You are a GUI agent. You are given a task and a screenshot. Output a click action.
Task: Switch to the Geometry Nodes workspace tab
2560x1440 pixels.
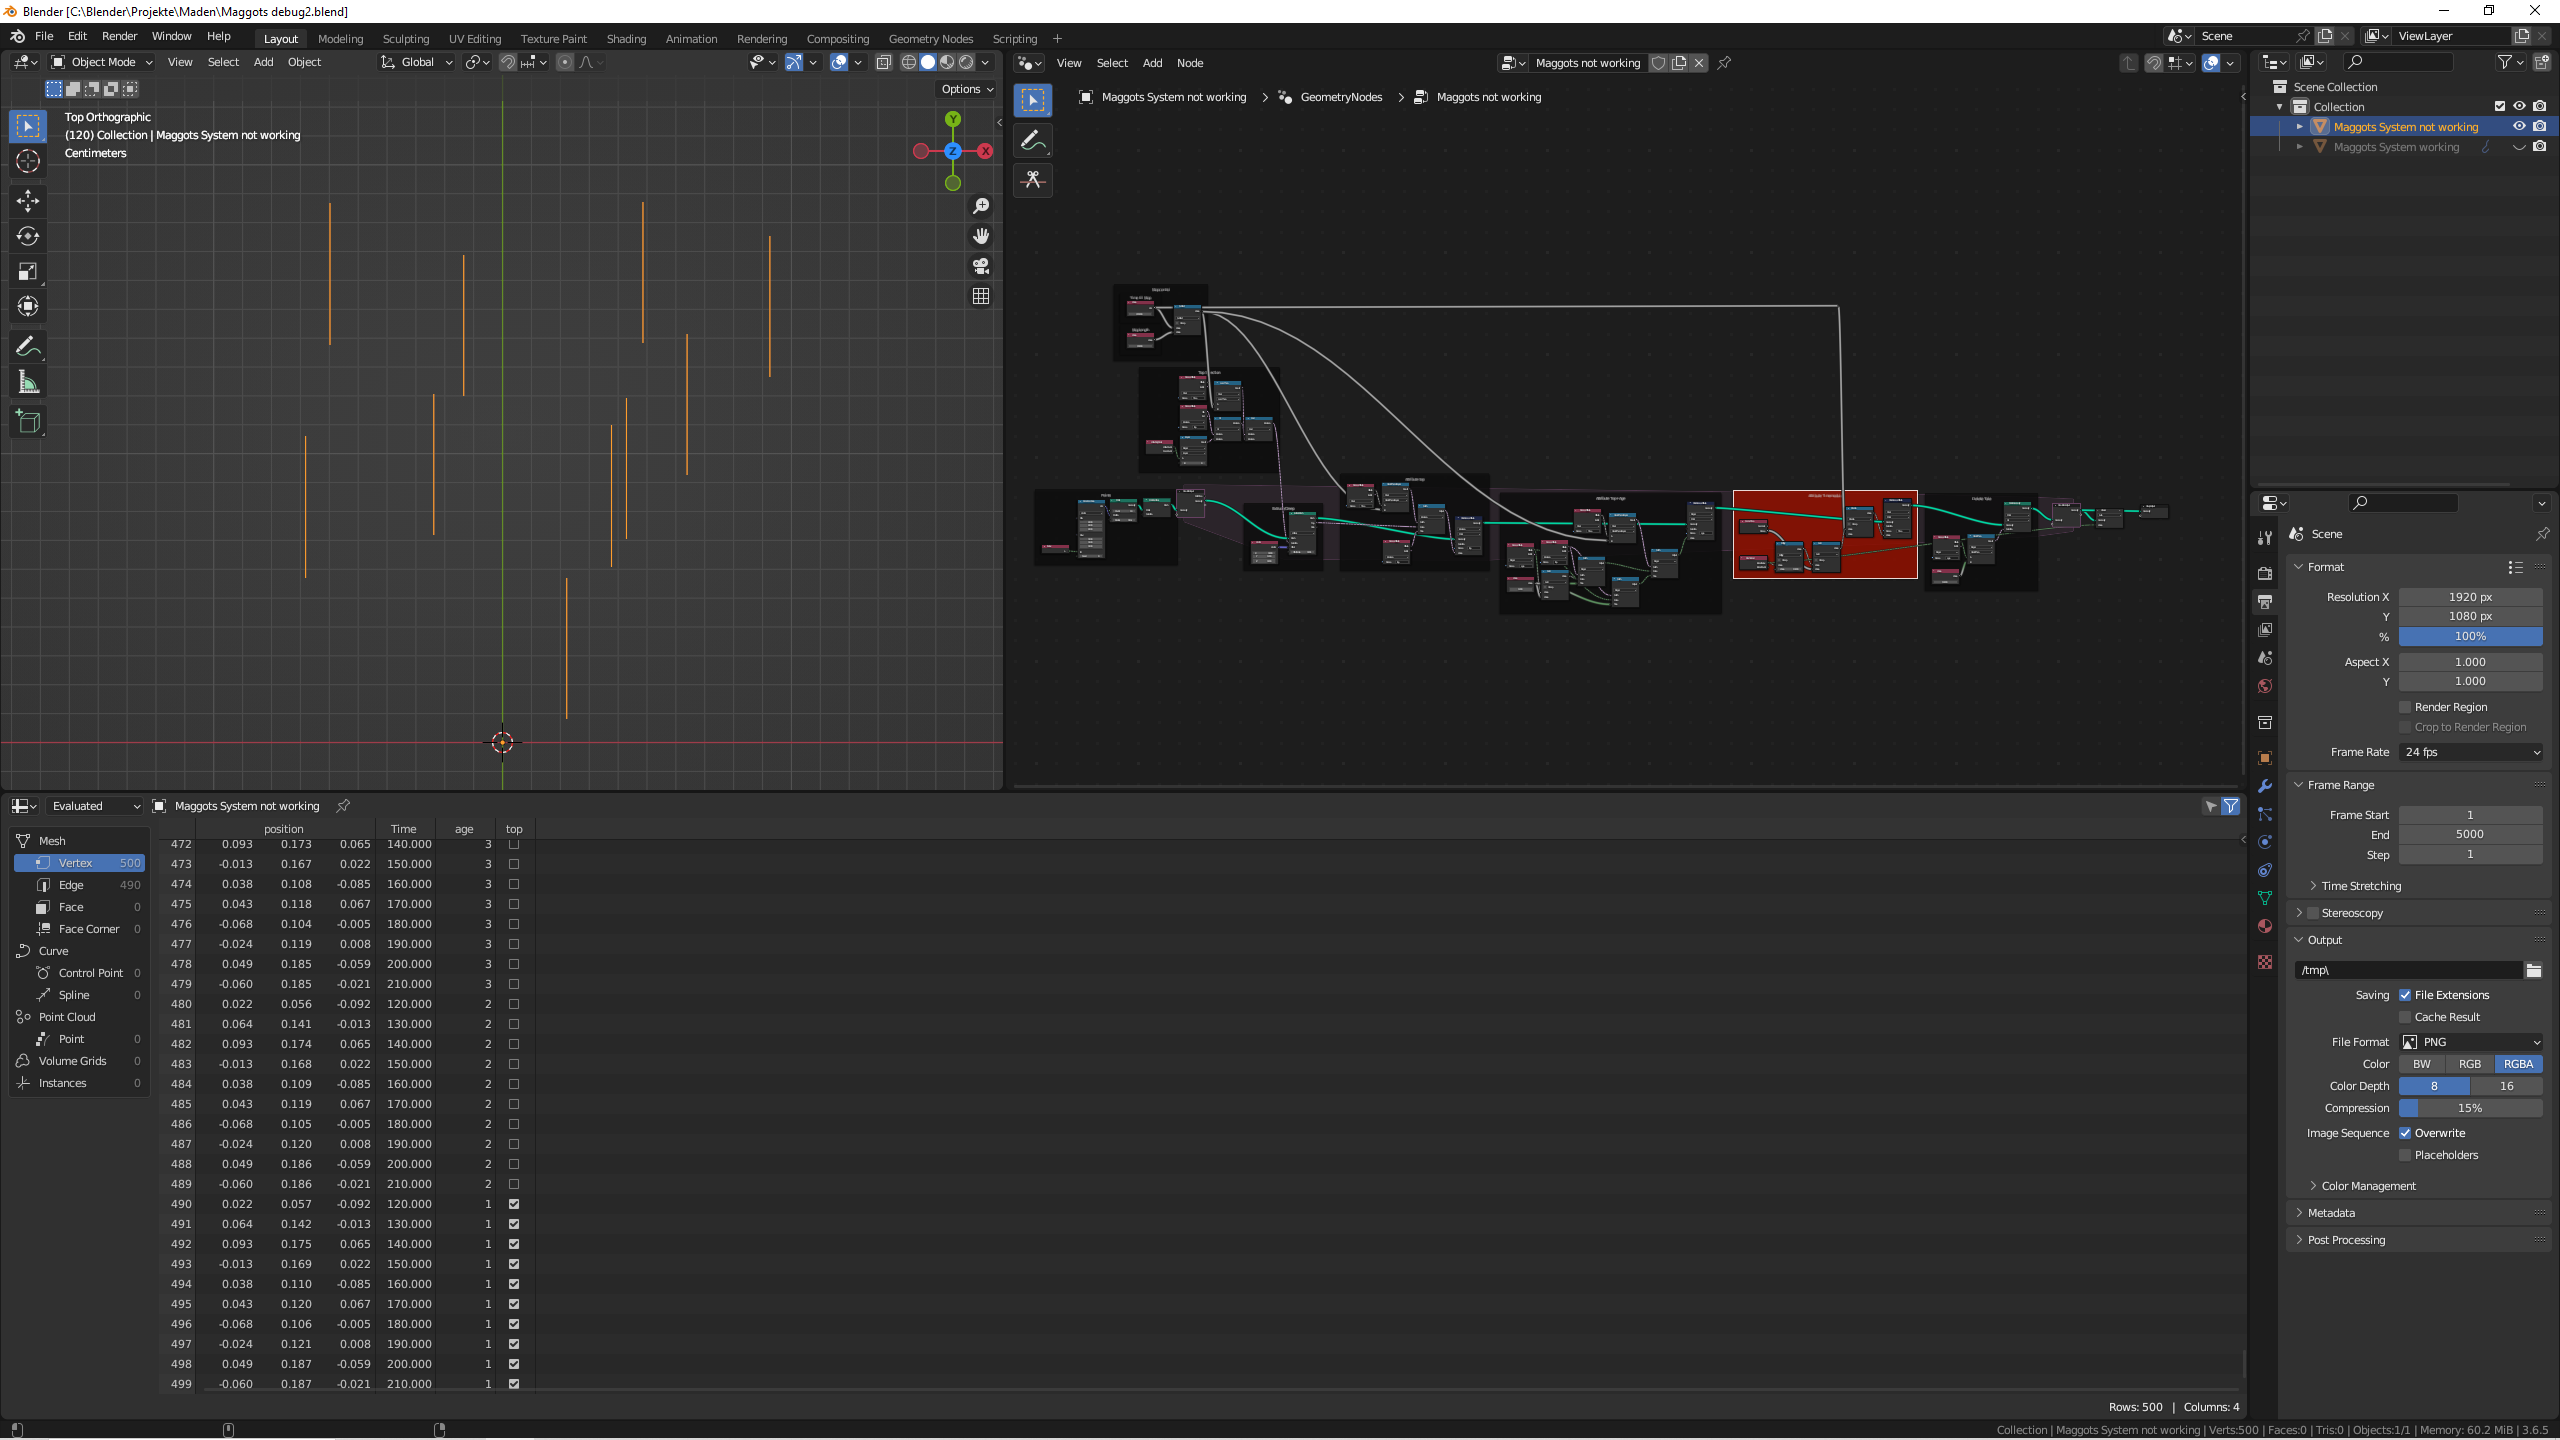coord(930,39)
